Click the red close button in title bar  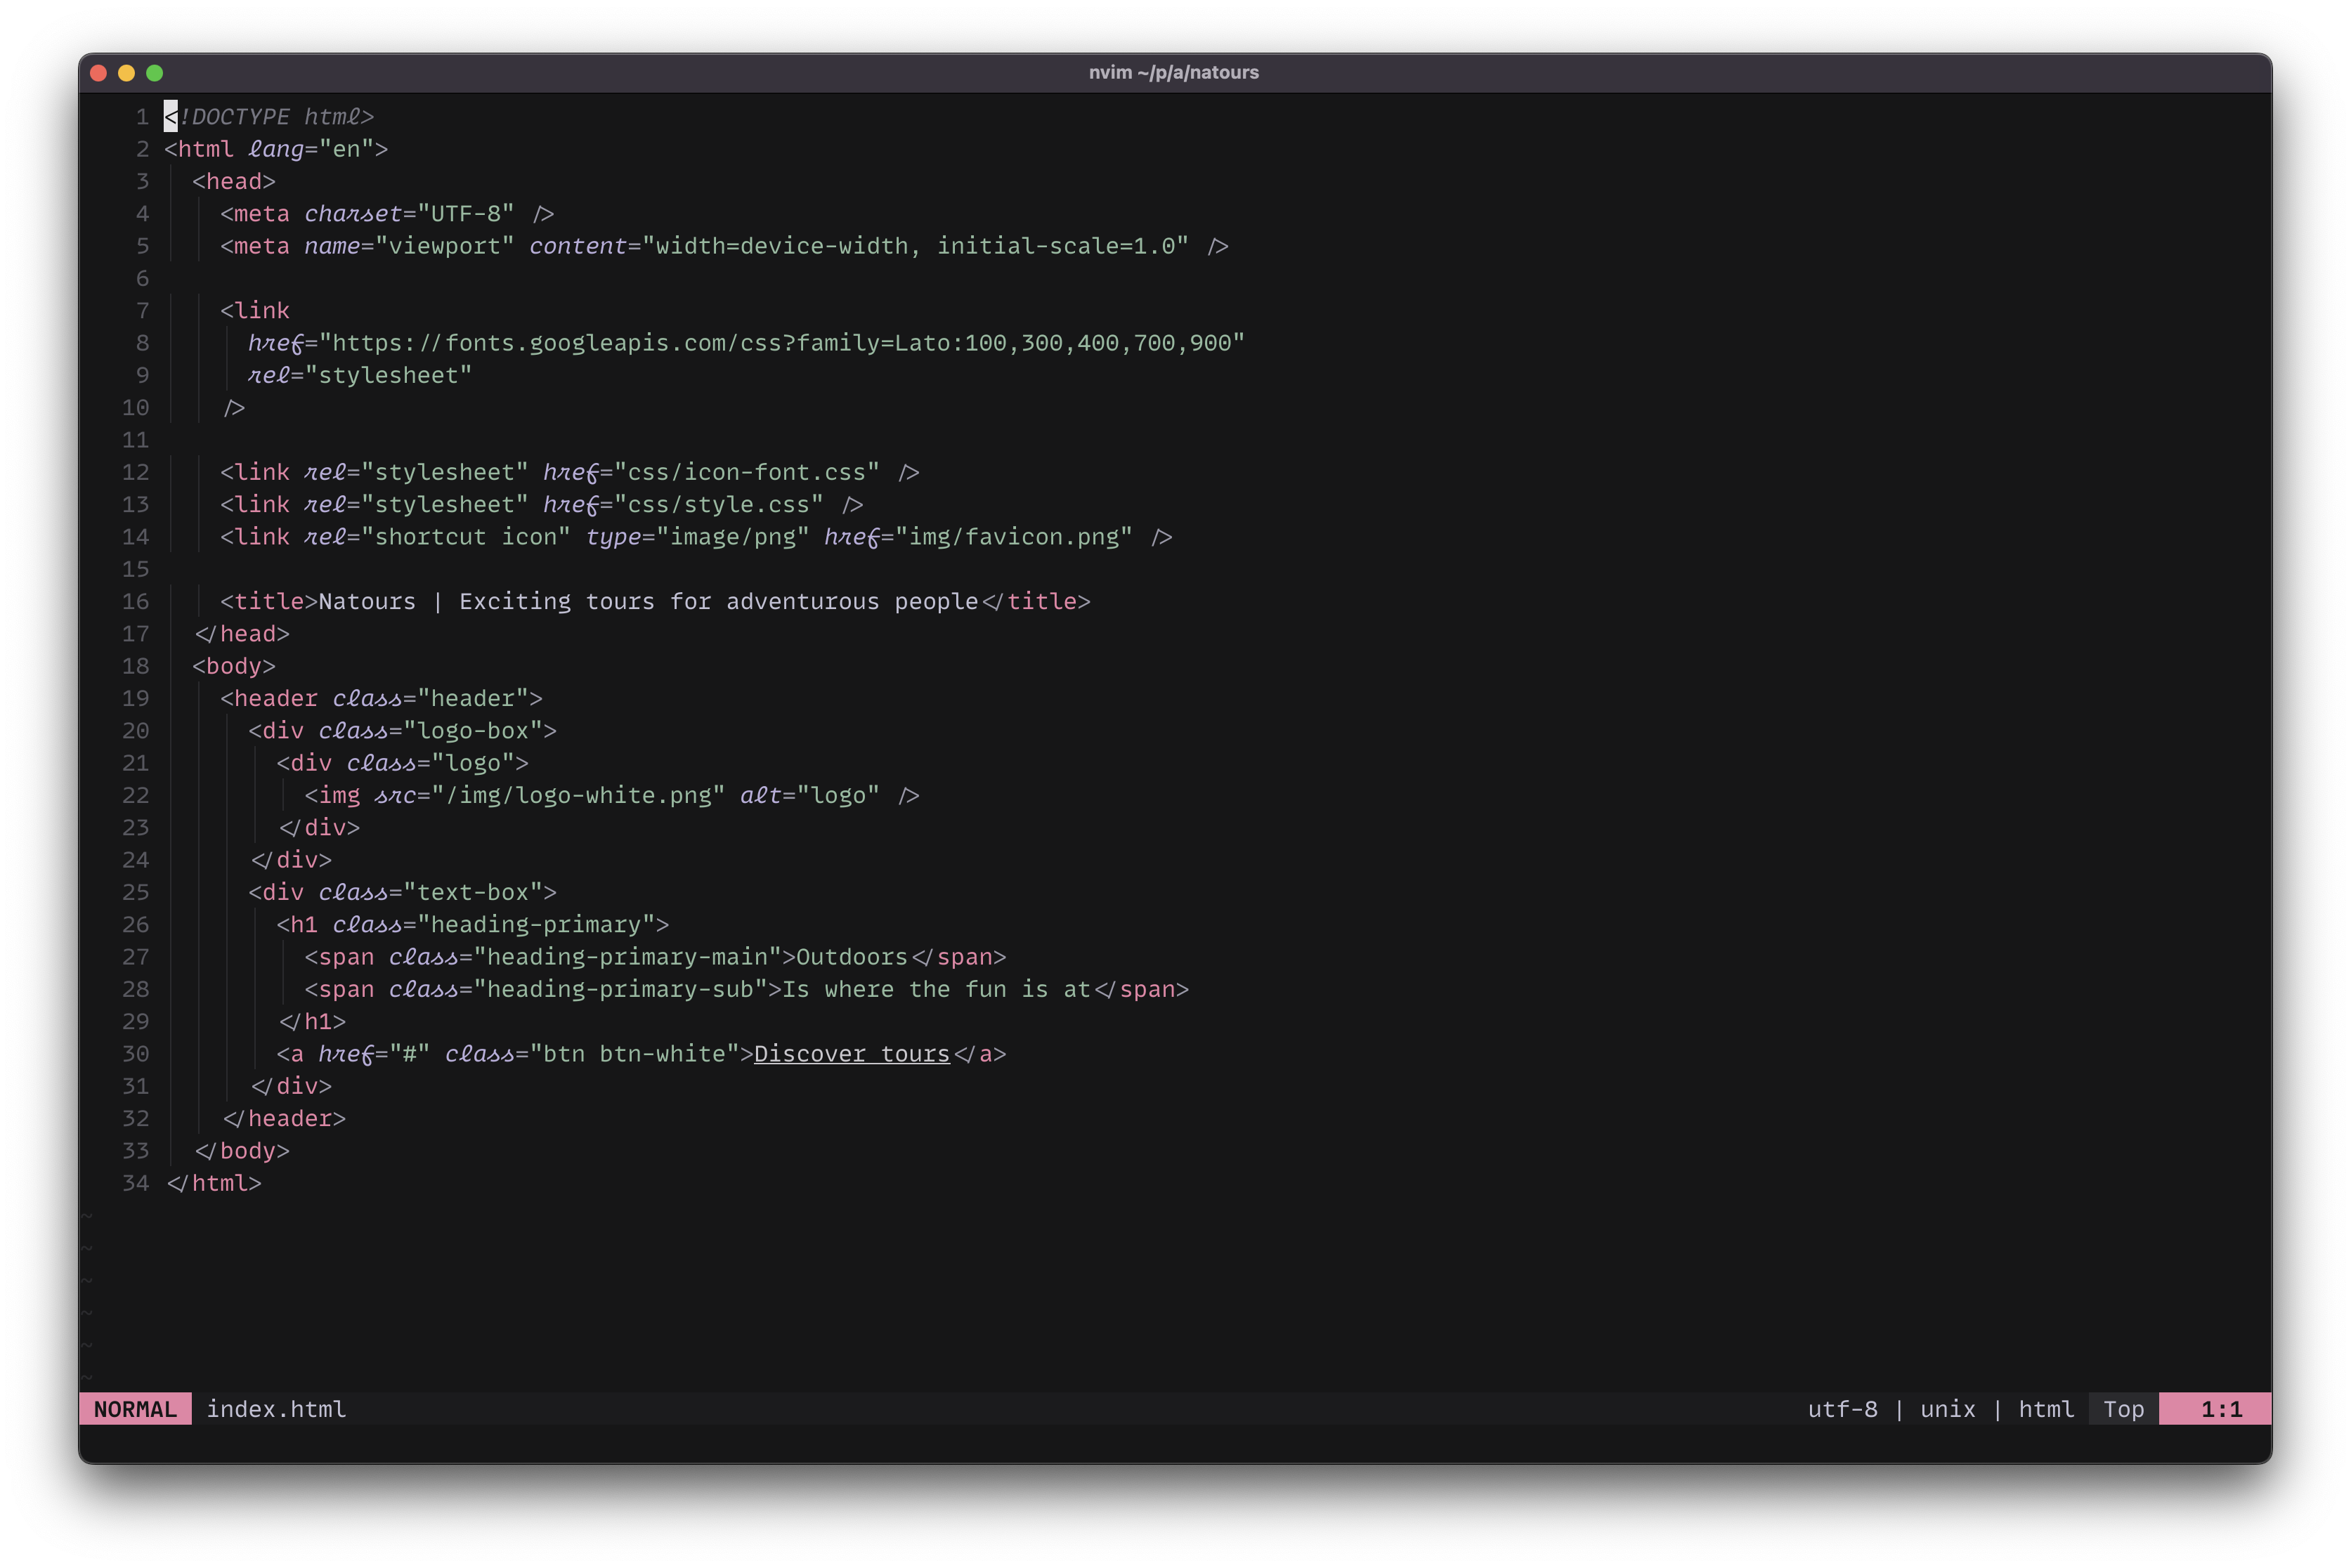point(102,72)
